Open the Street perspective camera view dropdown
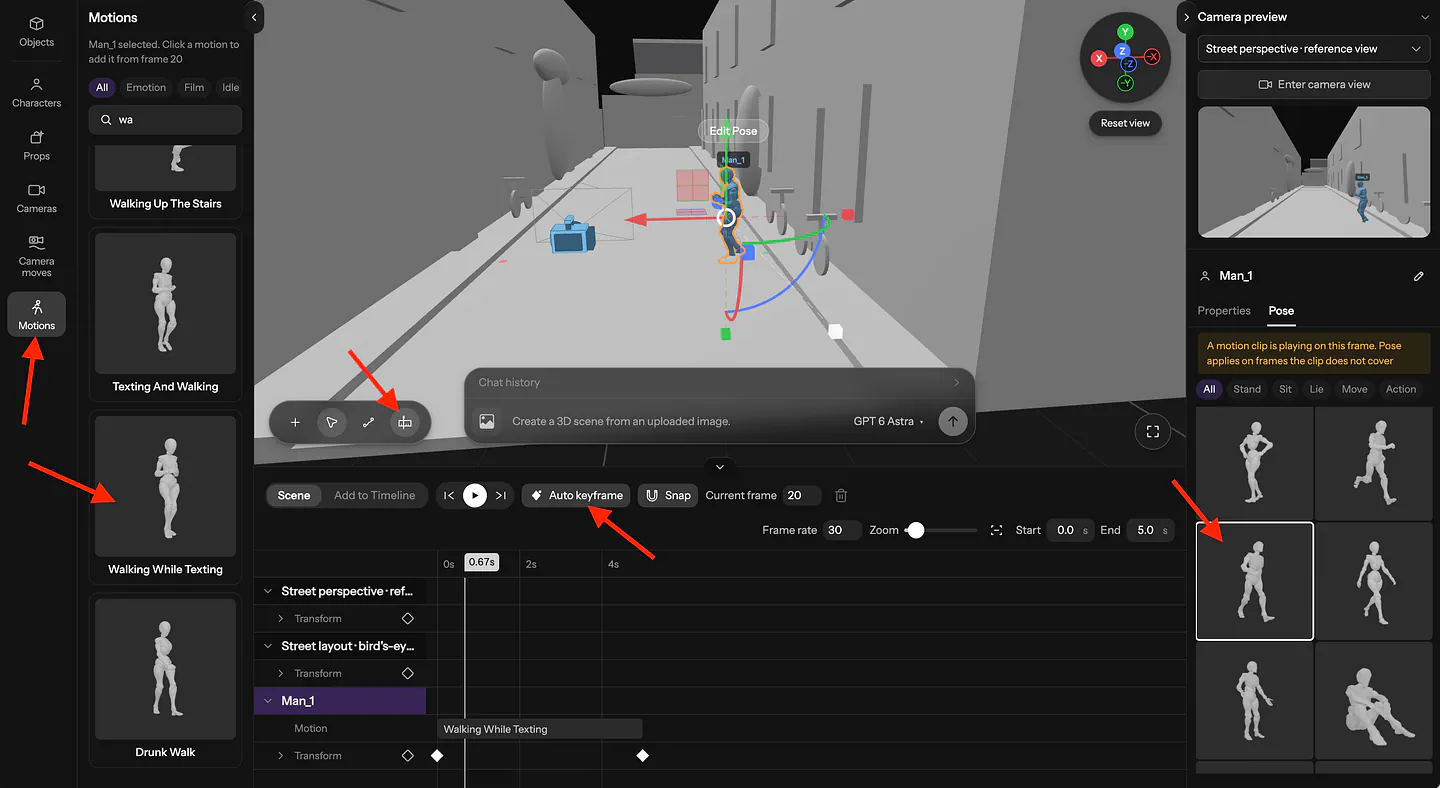The image size is (1440, 788). 1314,49
